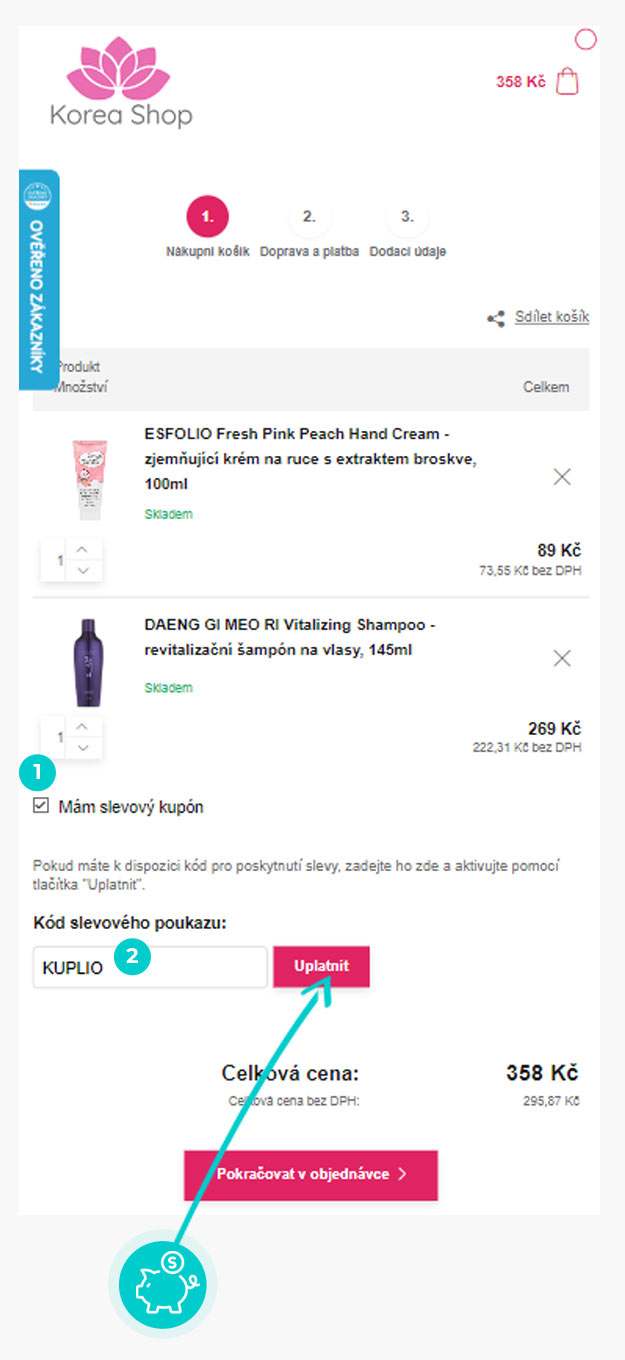This screenshot has height=1360, width=625.
Task: Increase quantity of Vitalizing Shampoo
Action: coord(83,727)
